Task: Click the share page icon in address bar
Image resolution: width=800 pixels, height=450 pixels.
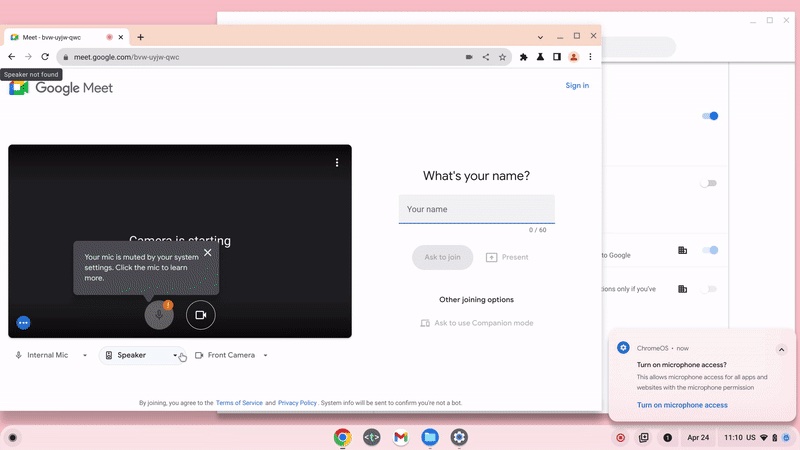Action: tap(486, 57)
